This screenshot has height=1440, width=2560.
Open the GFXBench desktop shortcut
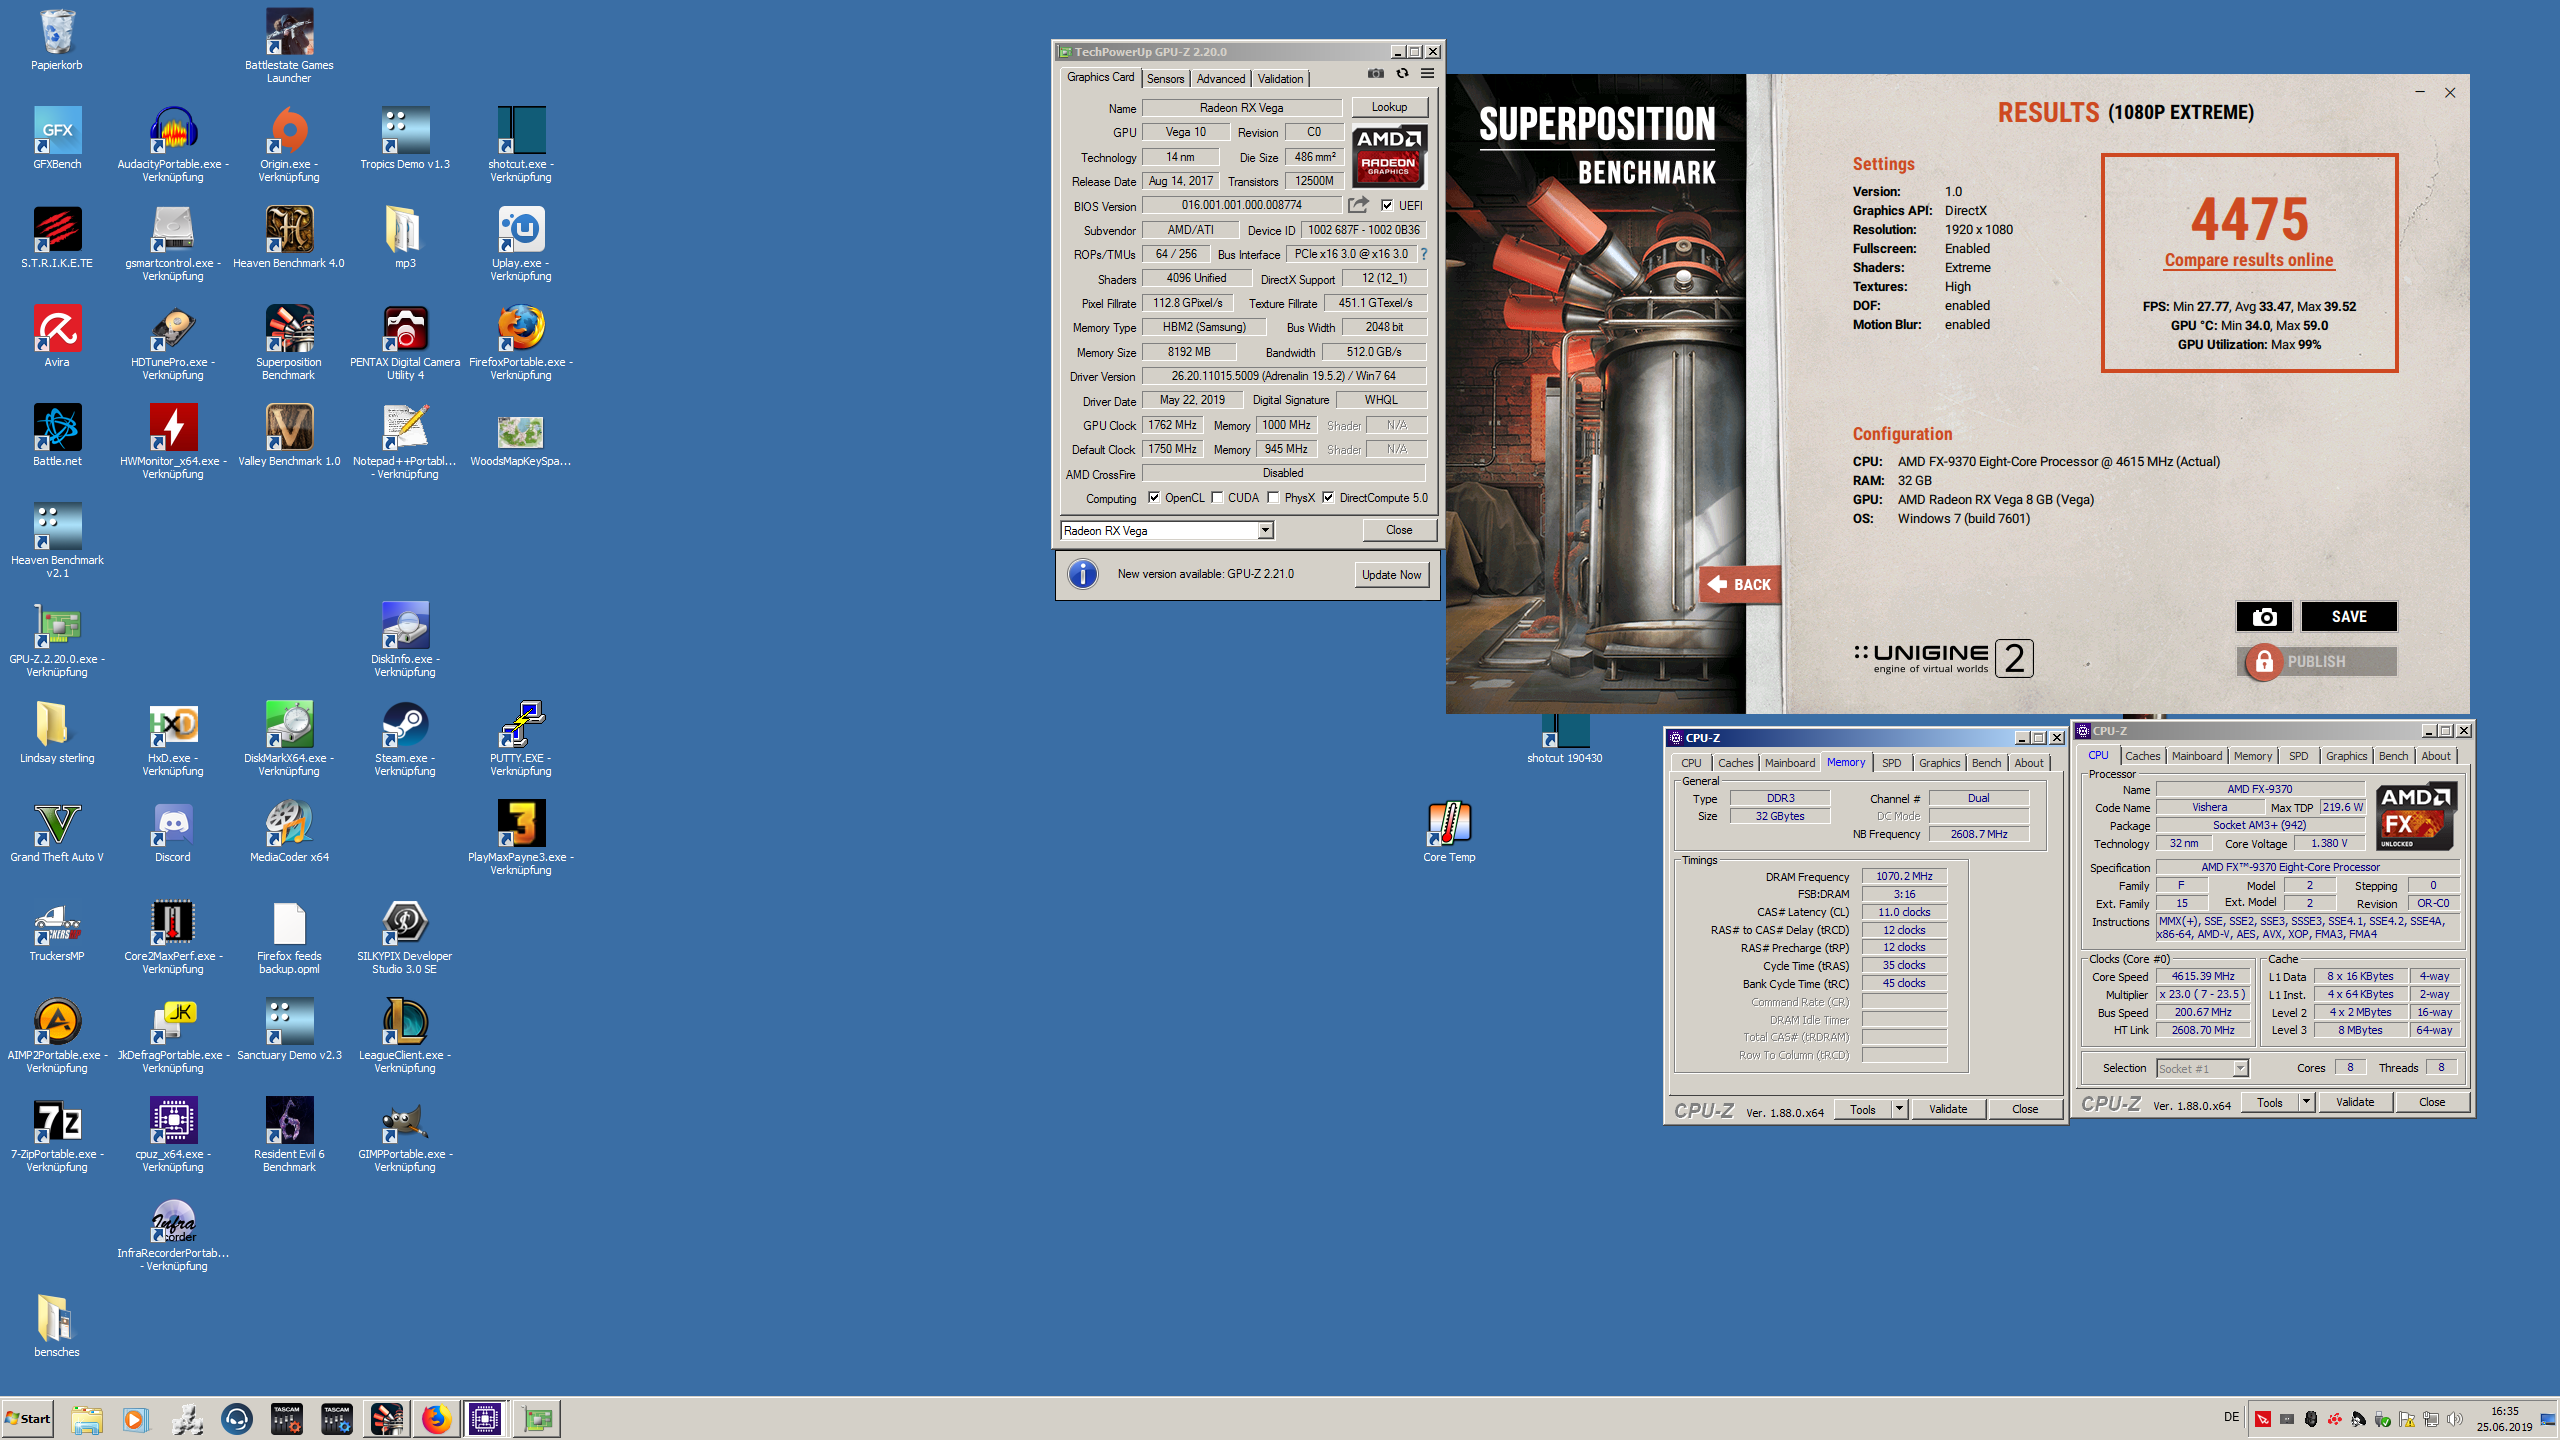pyautogui.click(x=57, y=139)
